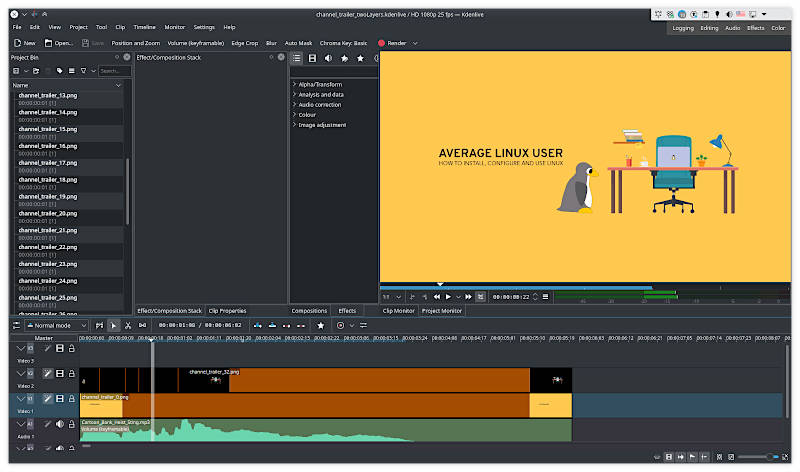Click the Render button
Viewport: 800px width, 472px height.
392,43
